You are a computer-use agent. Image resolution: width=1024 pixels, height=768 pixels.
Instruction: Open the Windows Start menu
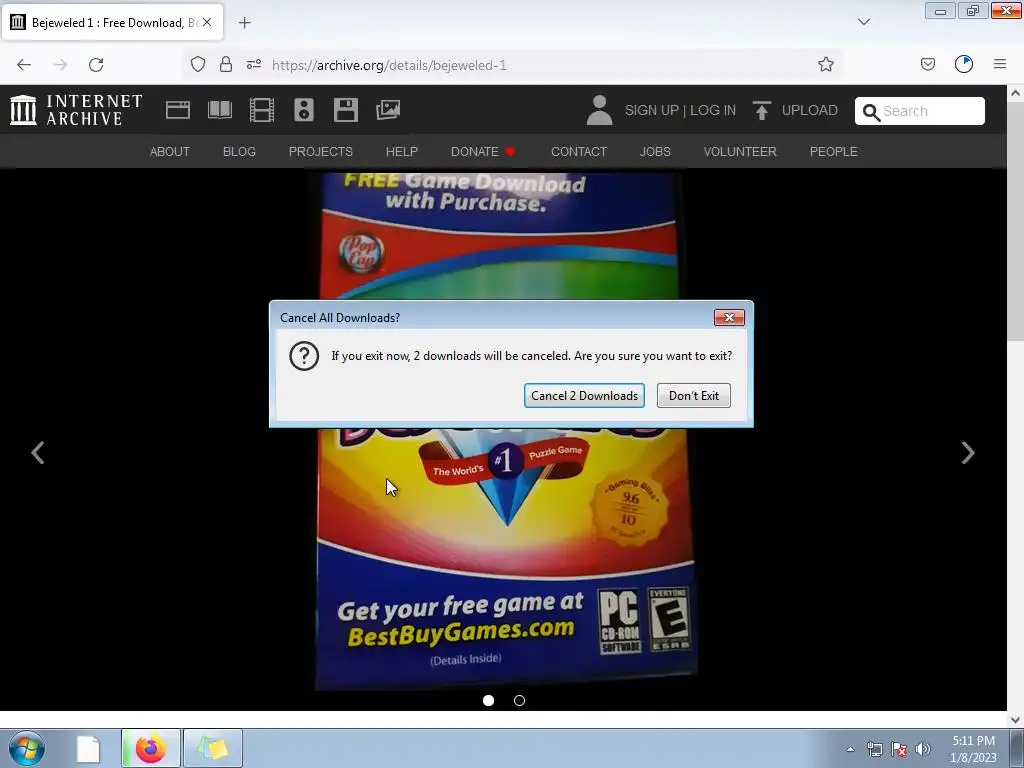pos(27,748)
